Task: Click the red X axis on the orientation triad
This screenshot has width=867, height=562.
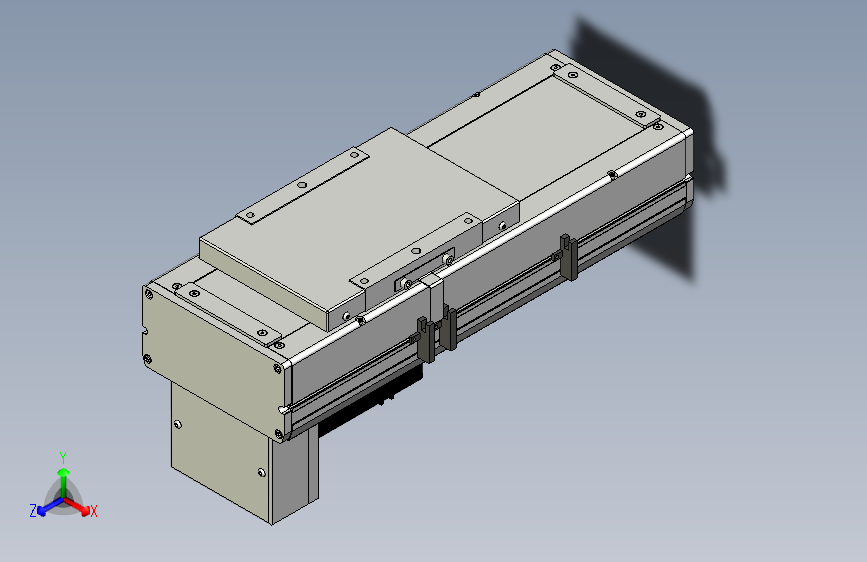Action: tap(79, 506)
